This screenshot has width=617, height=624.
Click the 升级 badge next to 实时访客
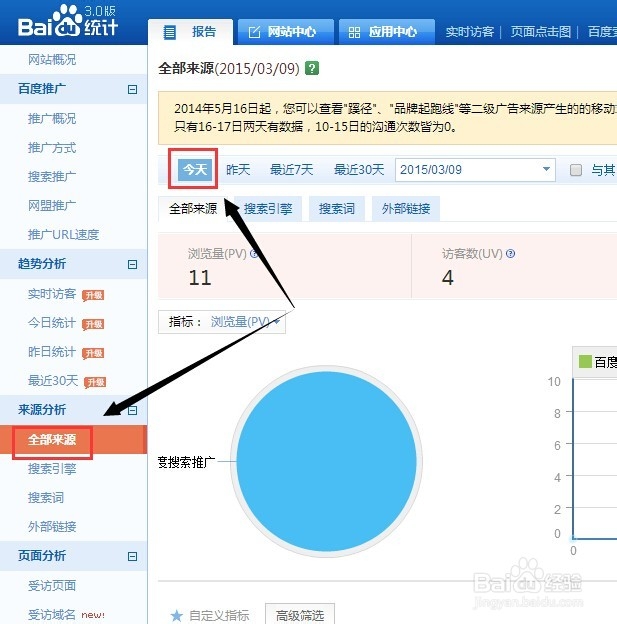point(93,295)
